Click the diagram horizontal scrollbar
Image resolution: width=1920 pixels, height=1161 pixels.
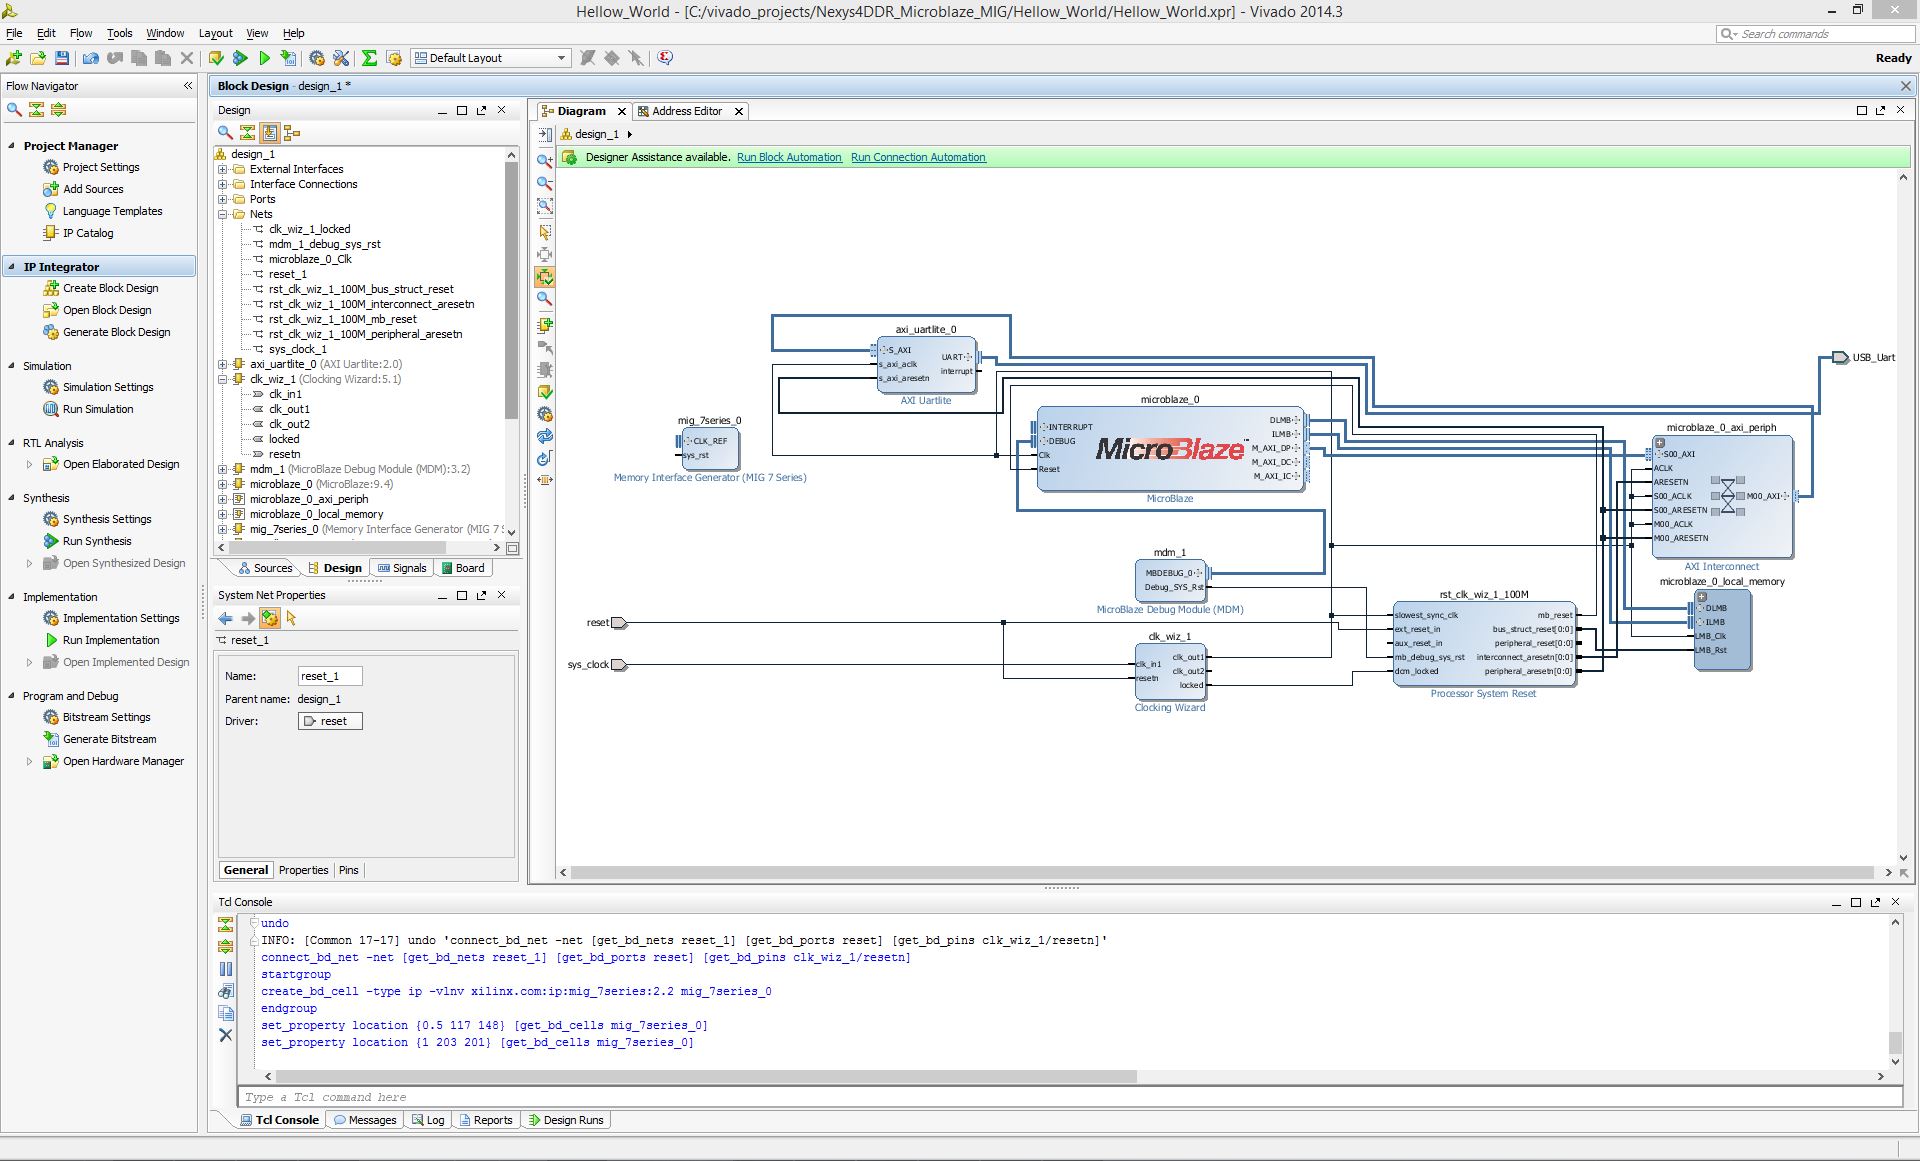pyautogui.click(x=1222, y=872)
